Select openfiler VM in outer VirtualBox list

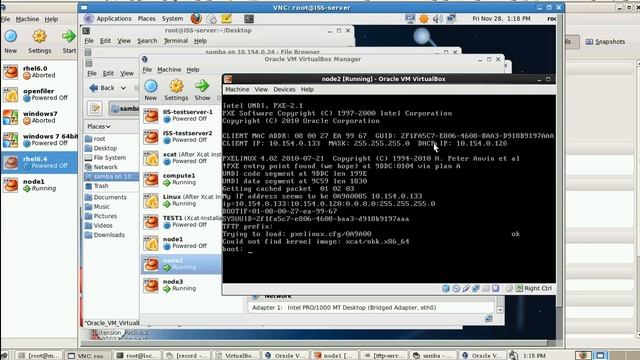point(39,95)
